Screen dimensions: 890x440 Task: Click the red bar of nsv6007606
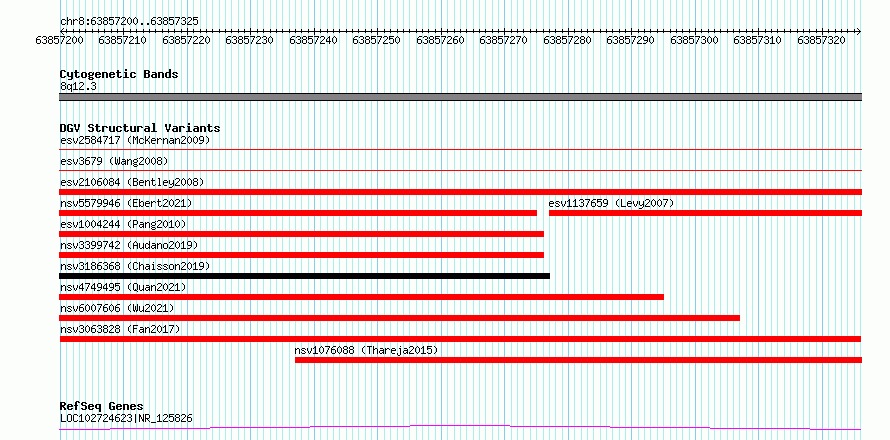tap(400, 317)
